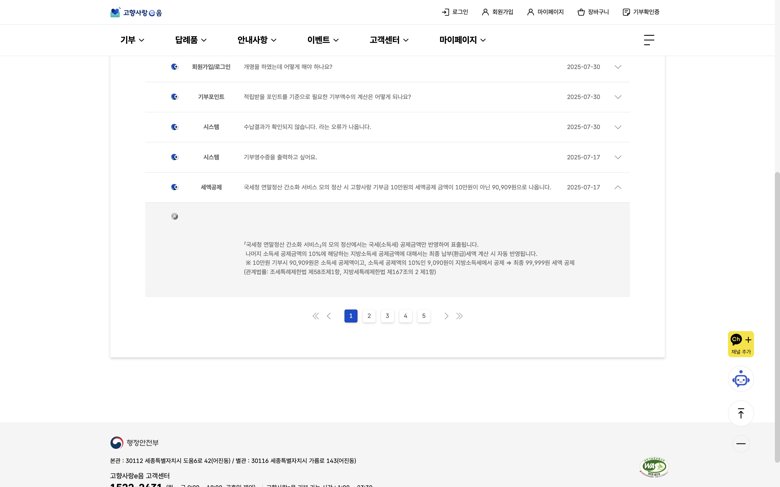
Task: Click the 로그인 login icon link
Action: [455, 12]
